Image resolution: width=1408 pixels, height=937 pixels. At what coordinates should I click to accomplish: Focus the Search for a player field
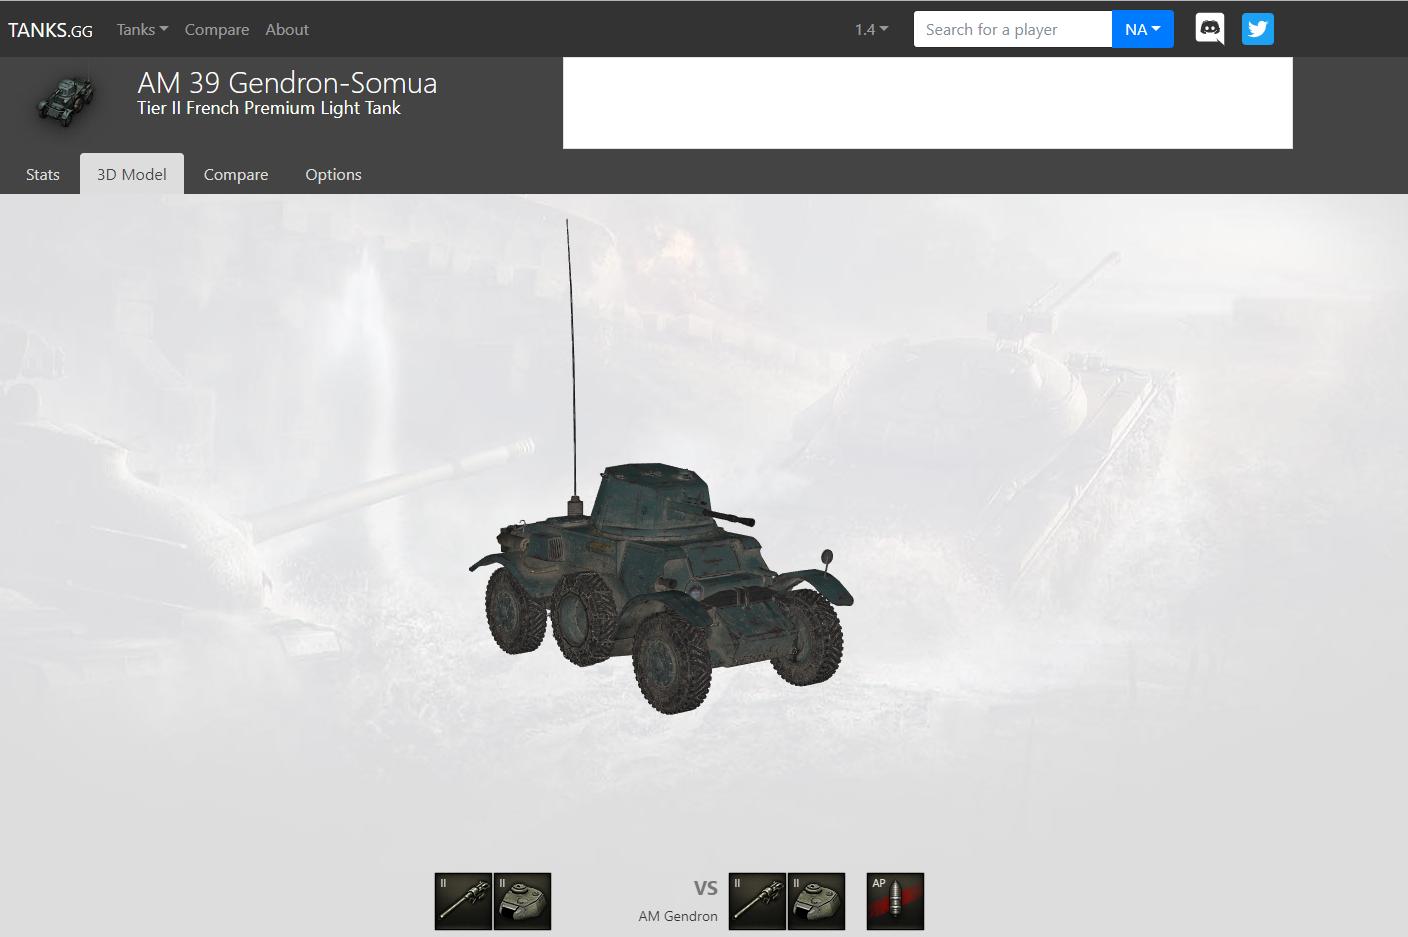pyautogui.click(x=1013, y=29)
